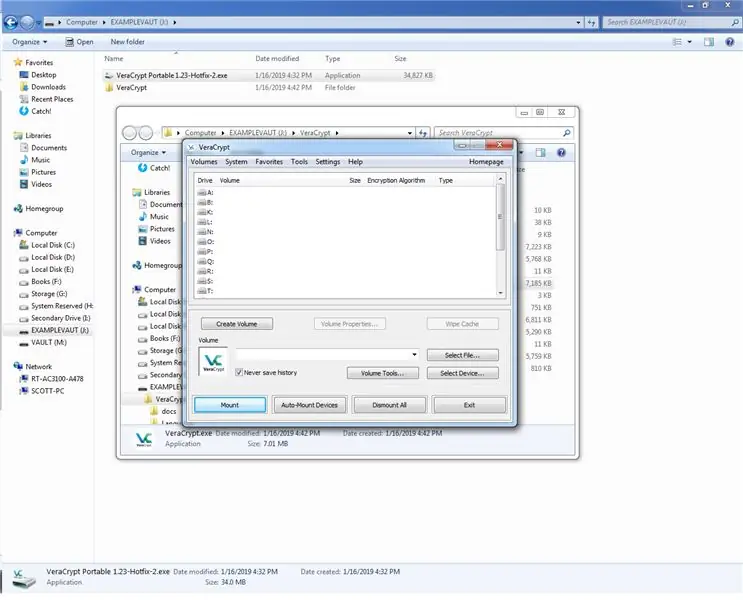The width and height of the screenshot is (743, 600).
Task: Open Desktop in Favorites sidebar
Action: (44, 75)
